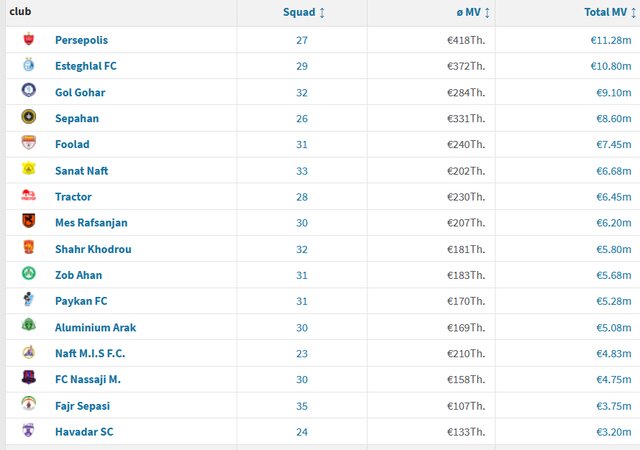Viewport: 640px width, 450px height.
Task: Click the Tractor club crest icon
Action: pyautogui.click(x=28, y=196)
